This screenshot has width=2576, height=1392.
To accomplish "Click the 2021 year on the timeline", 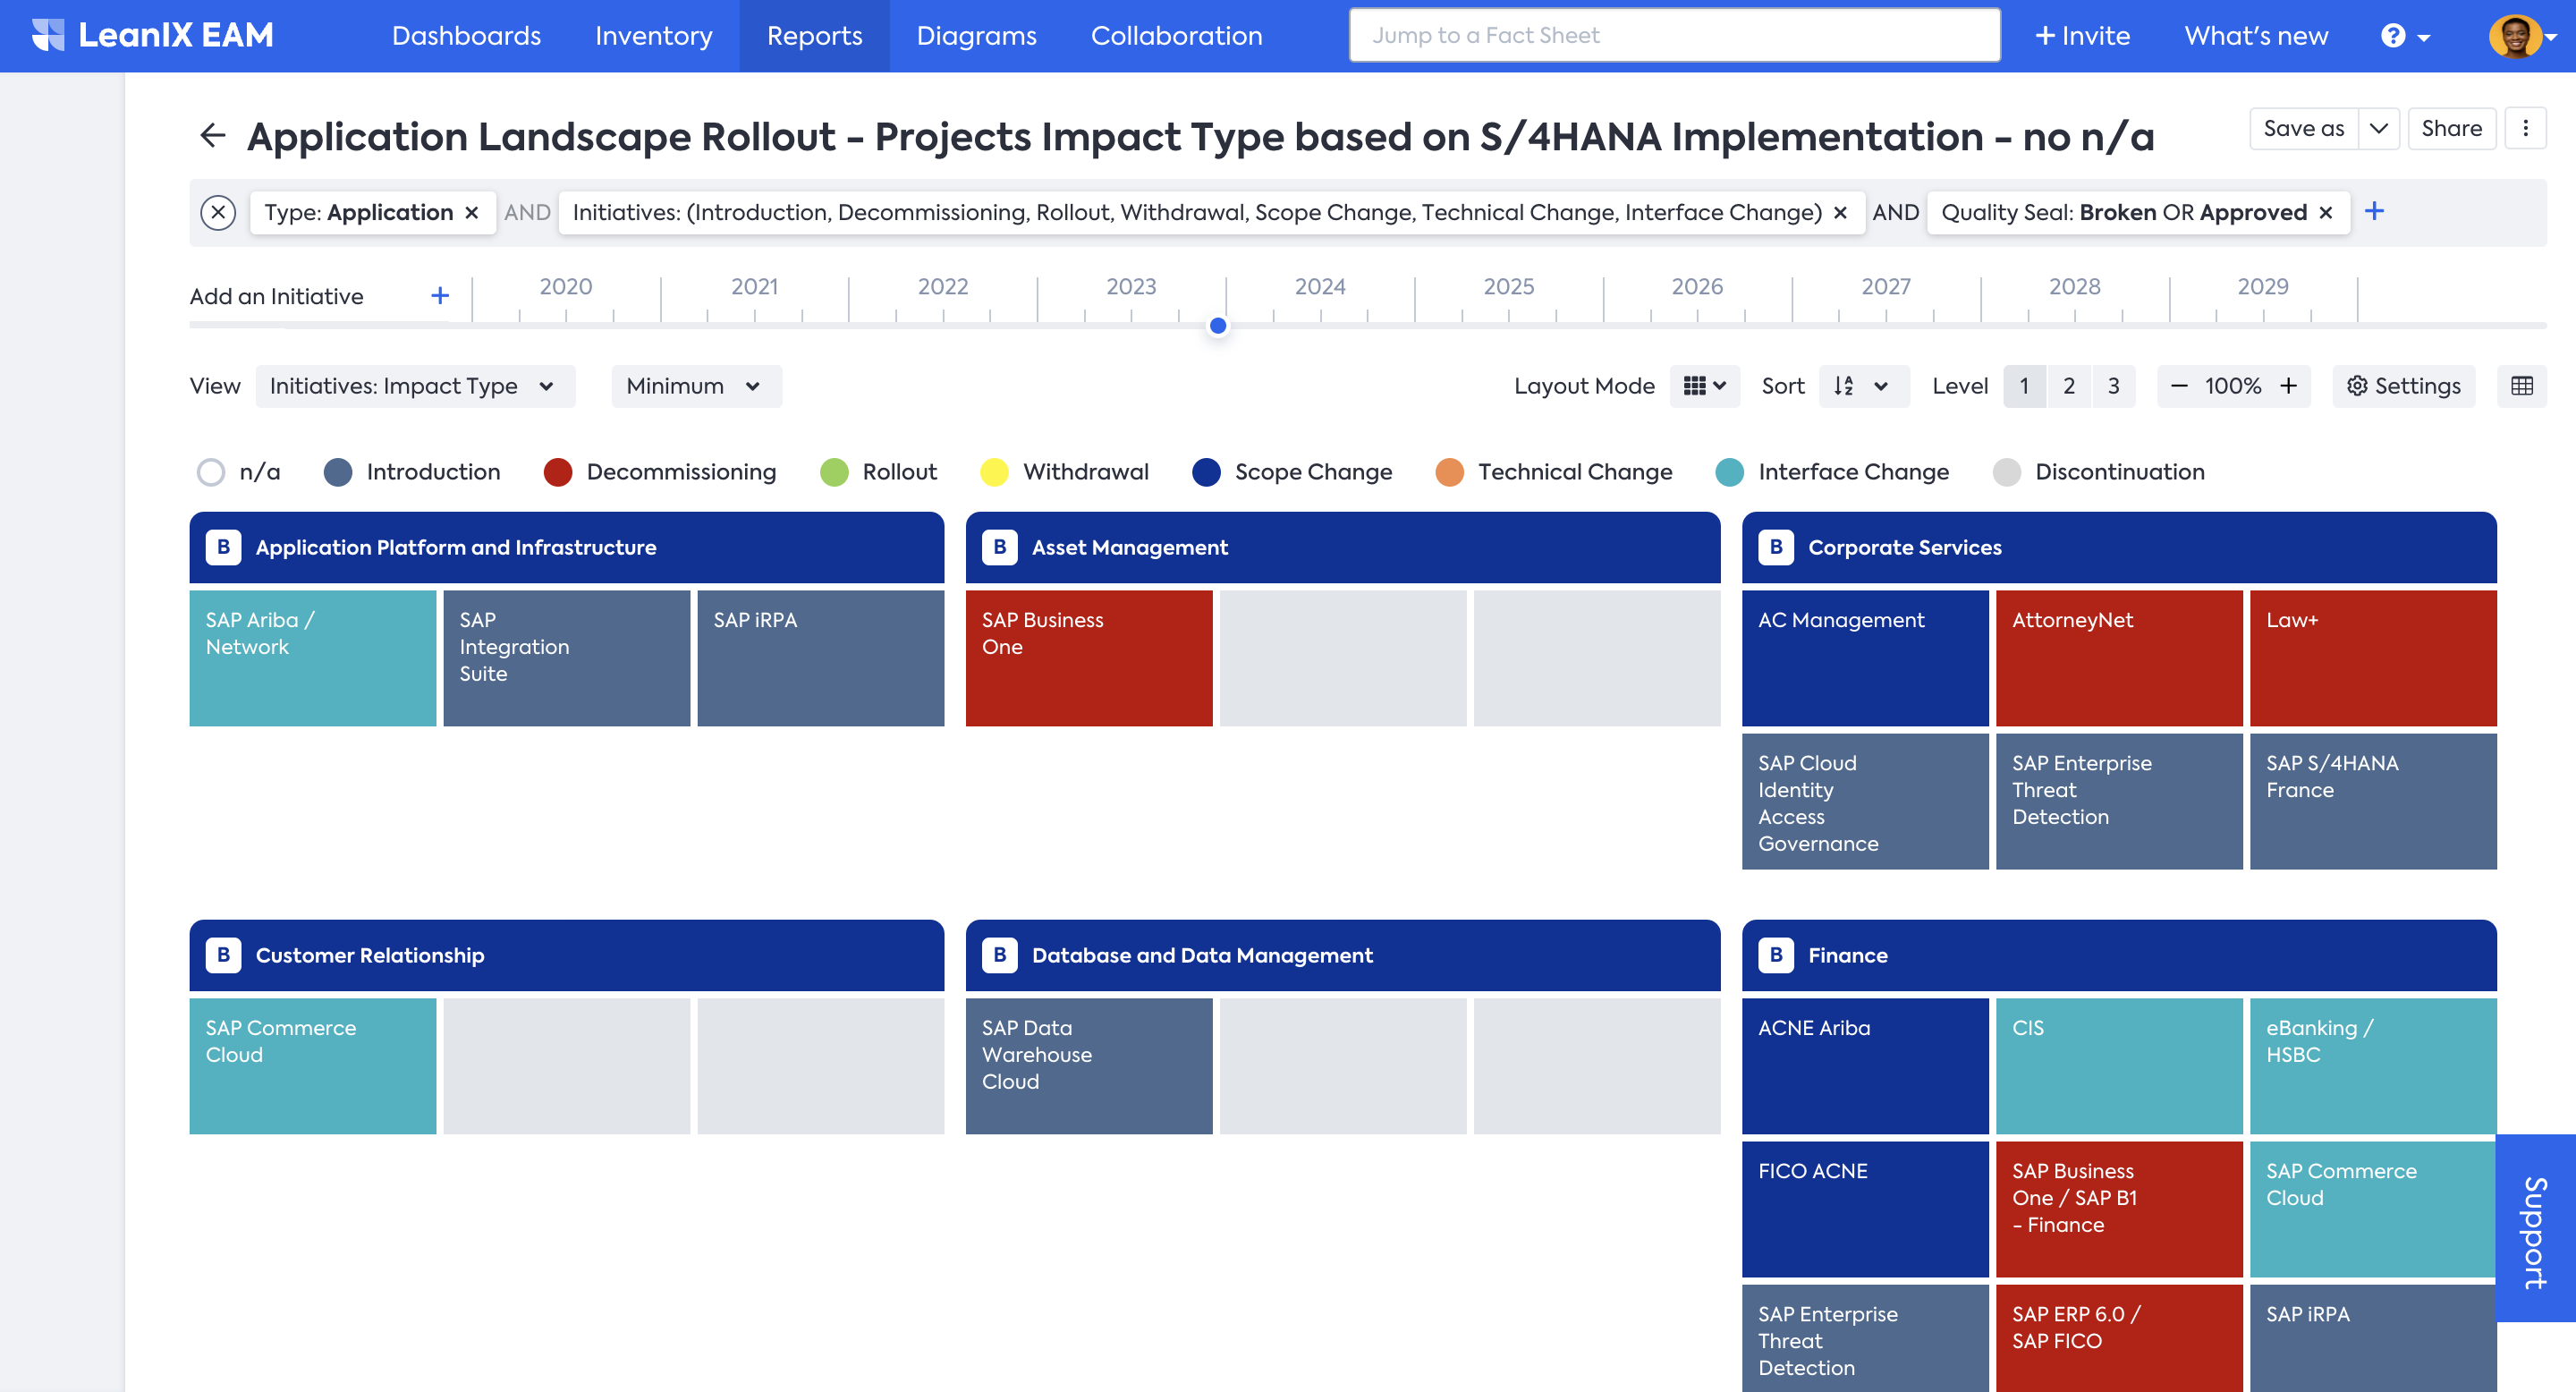I will coord(754,287).
